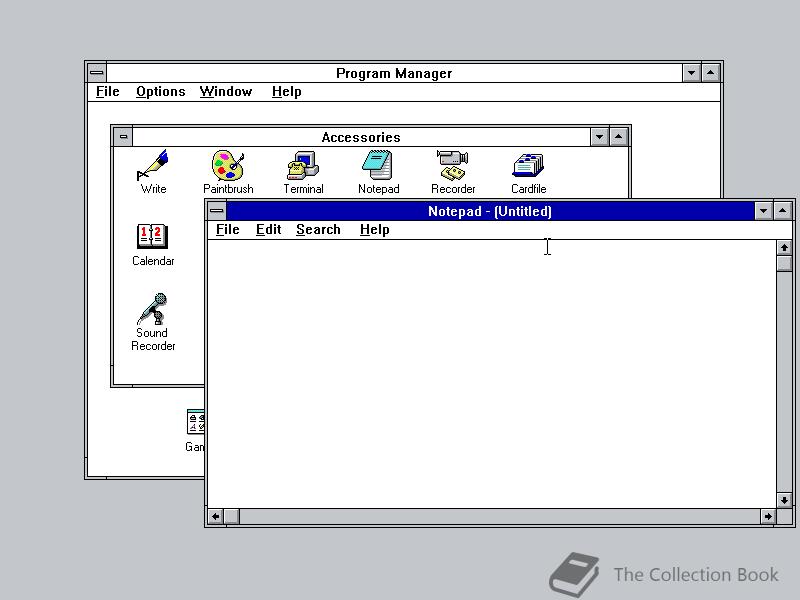Maximize the Notepad window
Viewport: 800px width, 600px height.
click(783, 211)
